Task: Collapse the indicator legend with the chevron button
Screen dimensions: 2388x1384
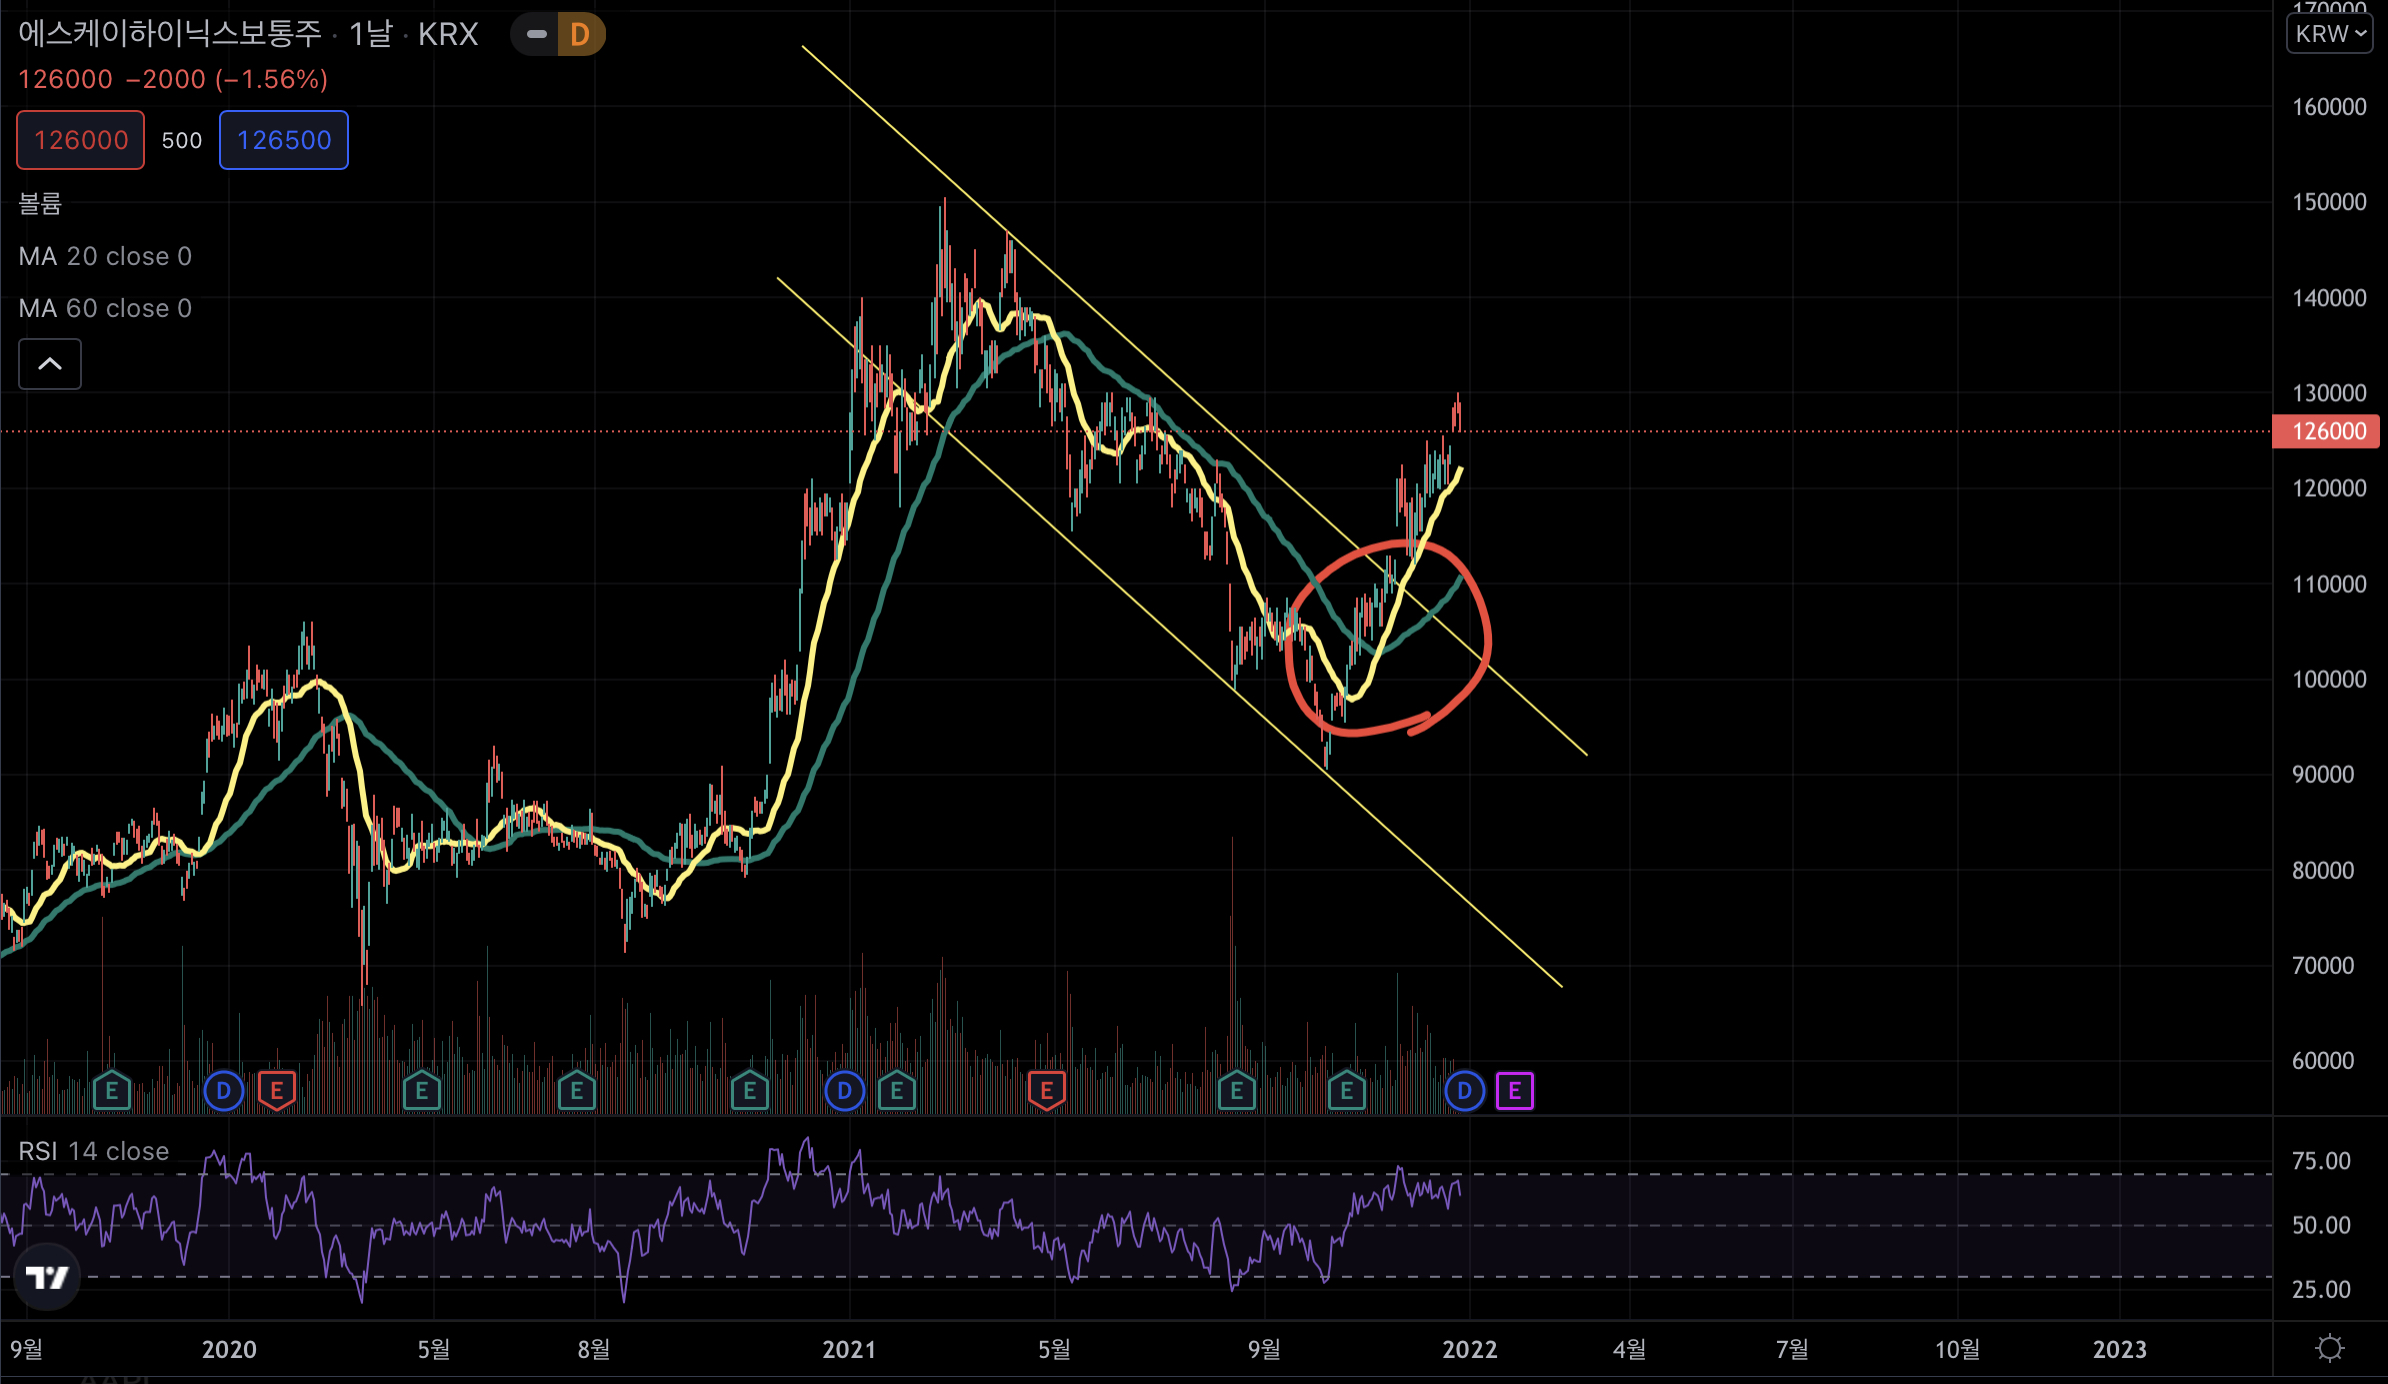Action: click(50, 364)
